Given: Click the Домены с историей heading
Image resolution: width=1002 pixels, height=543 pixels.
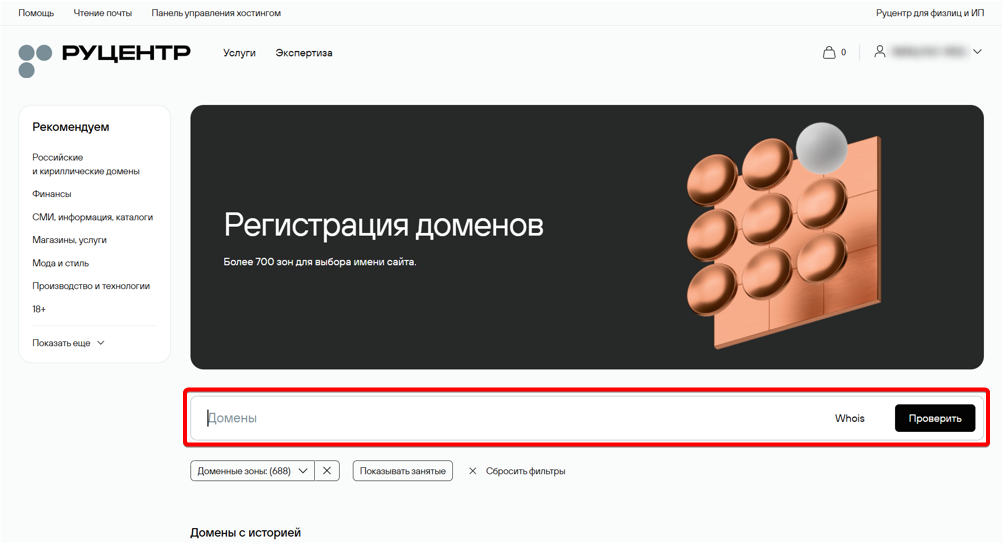Looking at the screenshot, I should click(245, 533).
